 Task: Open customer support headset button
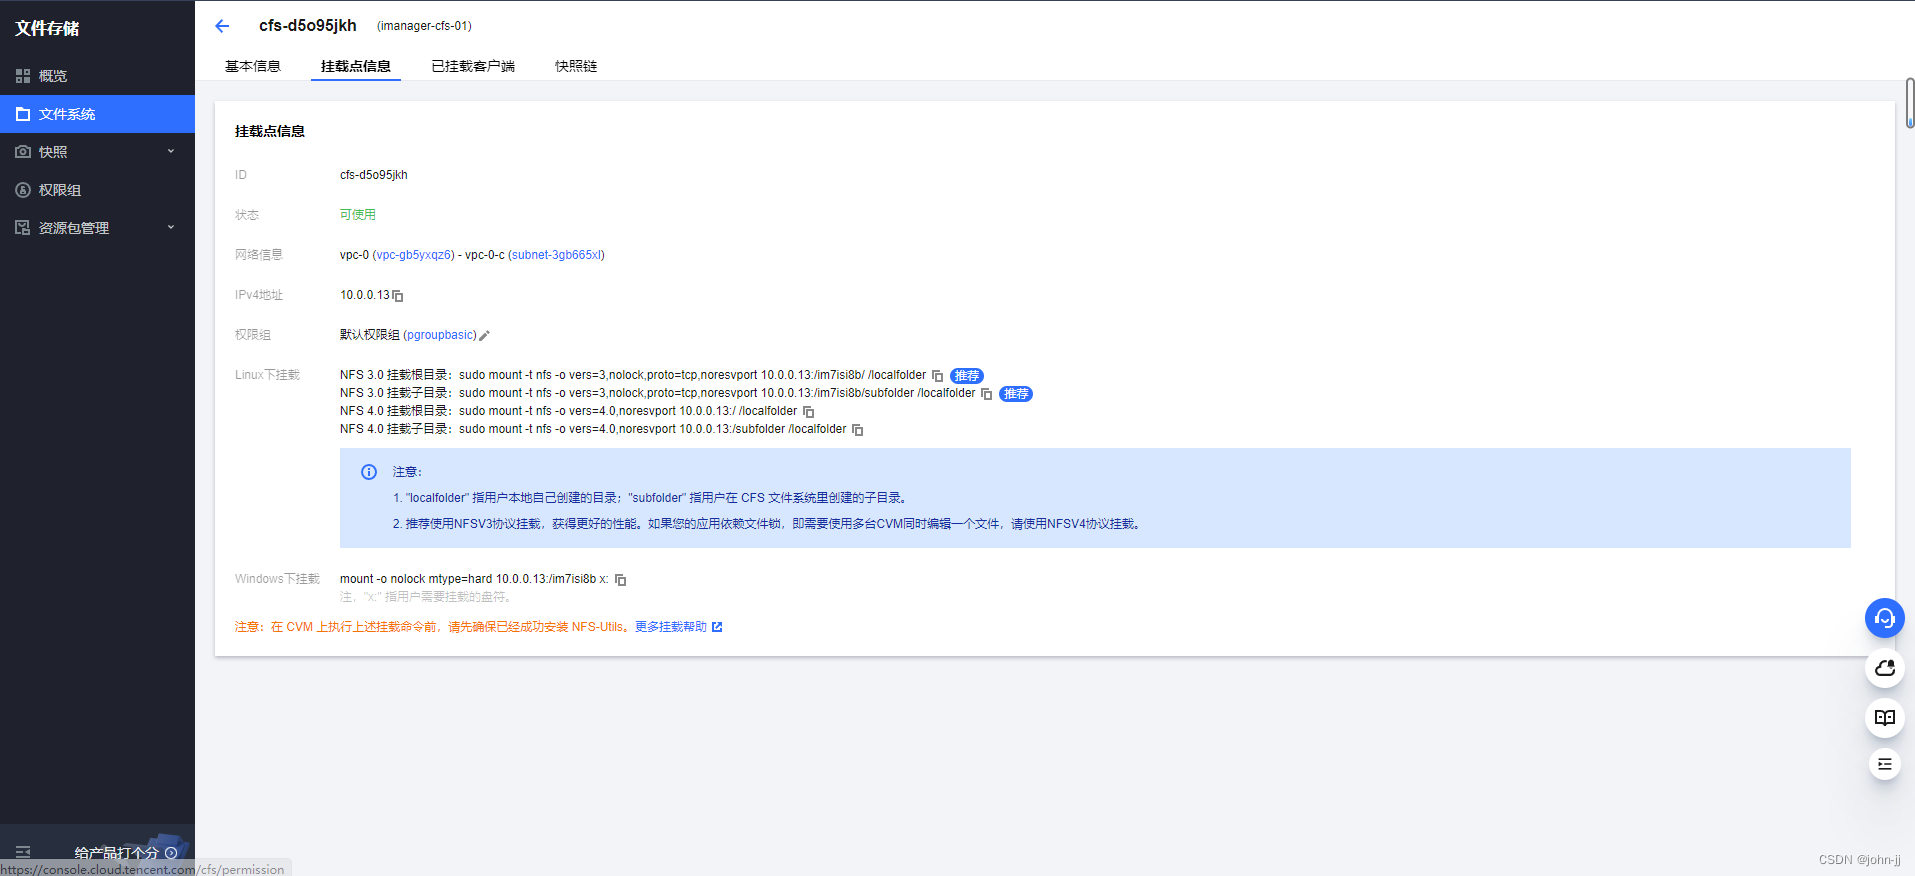click(x=1885, y=618)
